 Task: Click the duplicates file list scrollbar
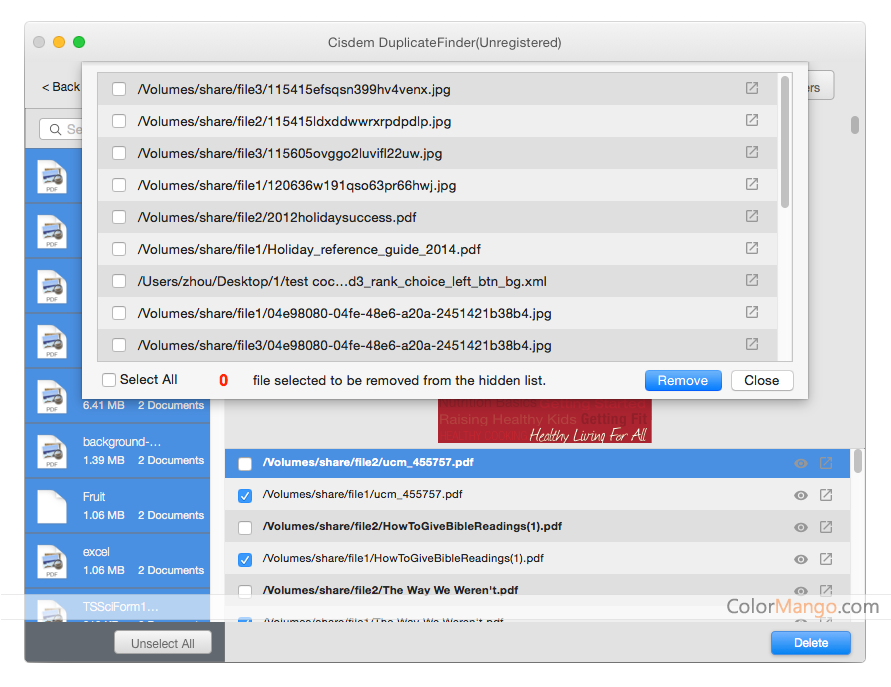click(x=857, y=461)
